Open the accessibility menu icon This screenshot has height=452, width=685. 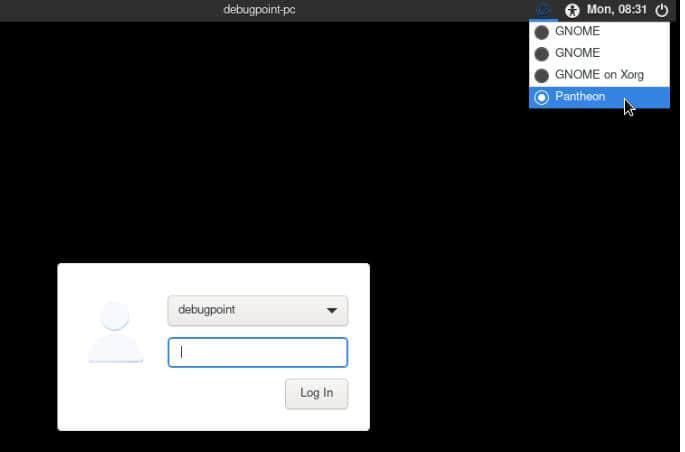click(572, 10)
